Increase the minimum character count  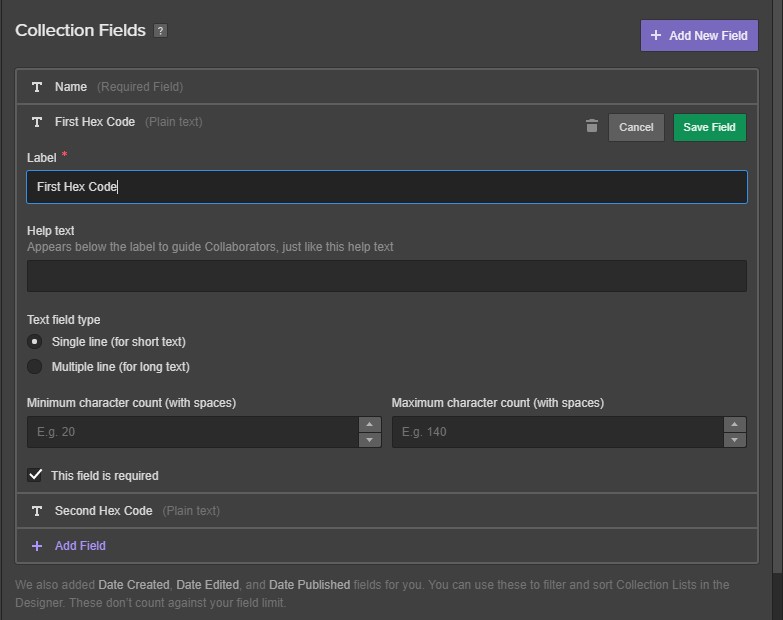point(370,424)
